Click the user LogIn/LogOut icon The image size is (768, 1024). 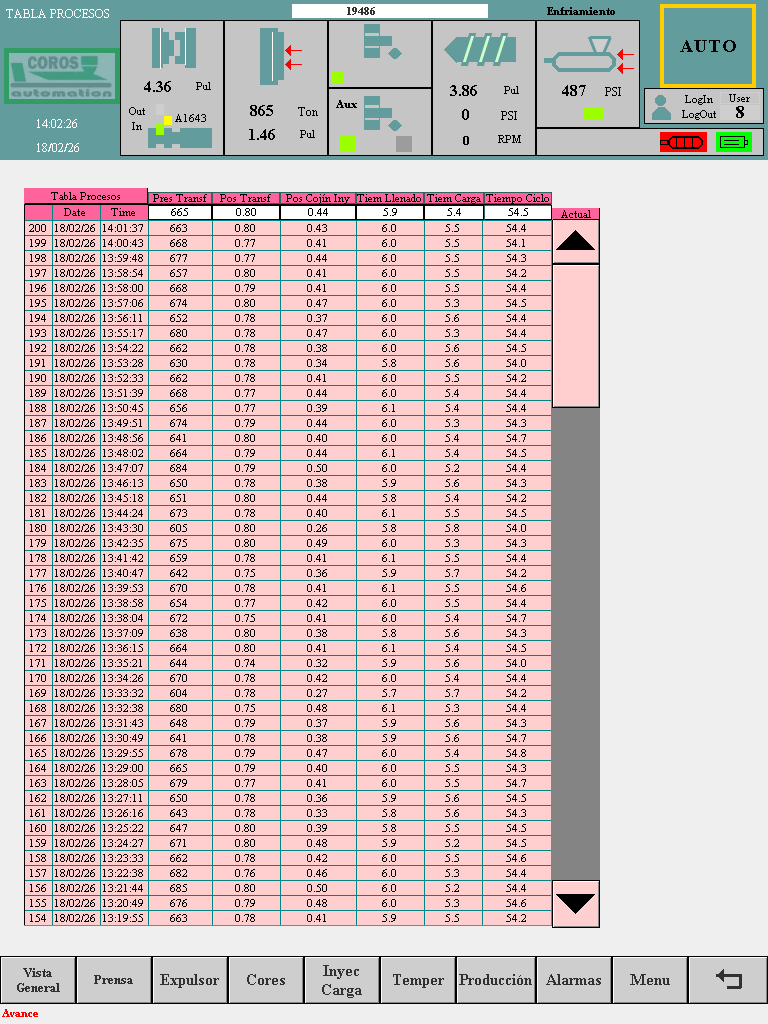tap(661, 107)
